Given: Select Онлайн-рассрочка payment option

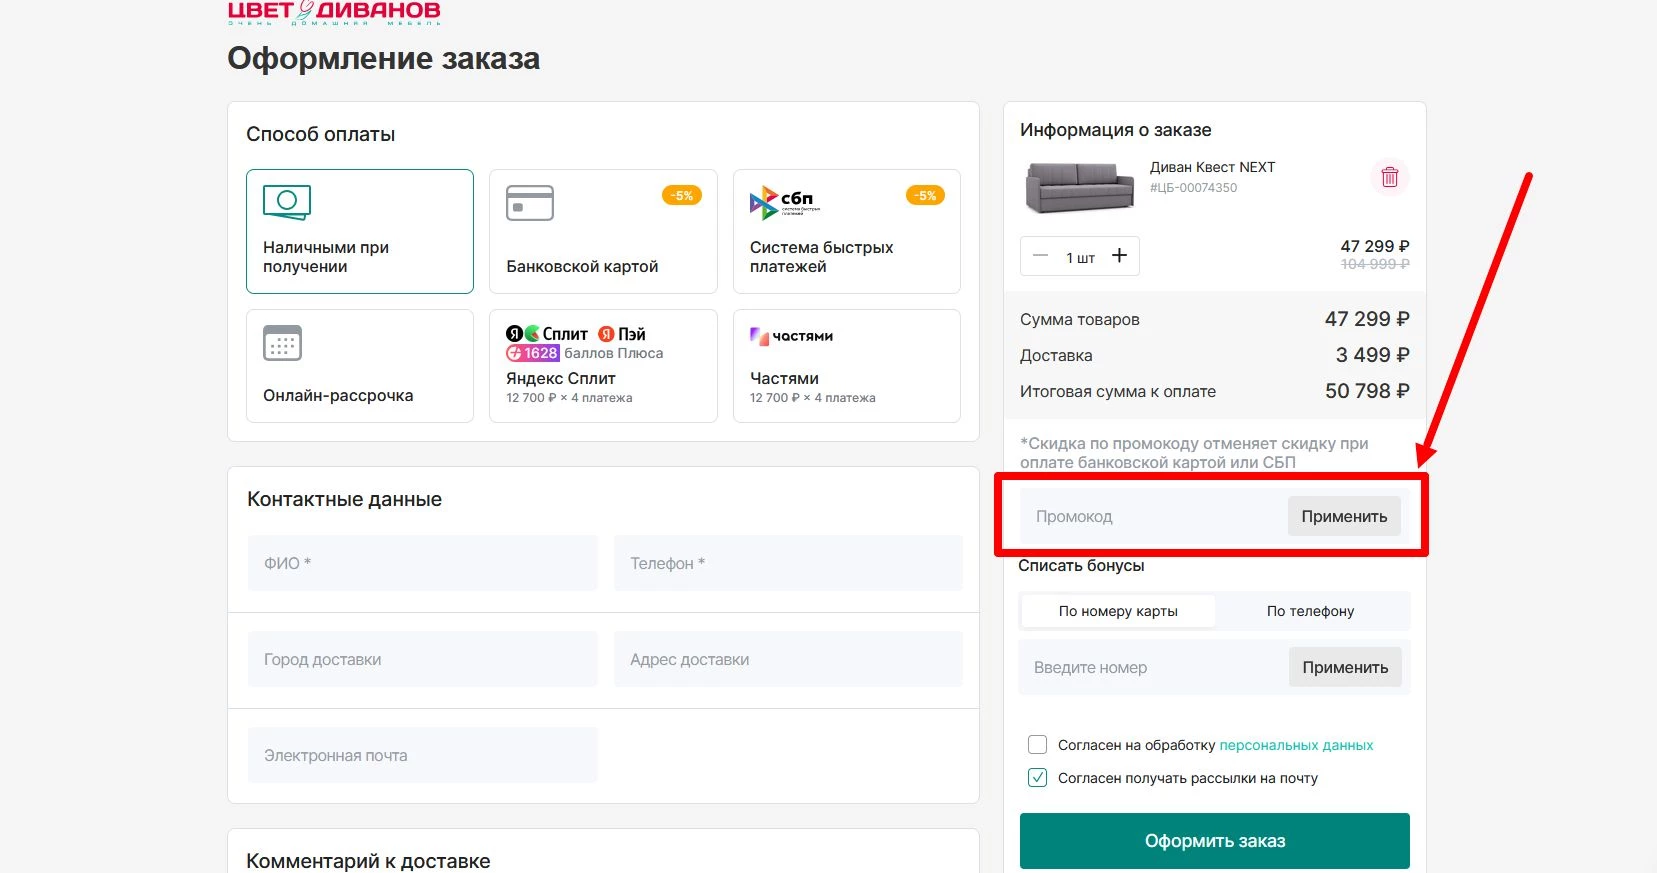Looking at the screenshot, I should 360,366.
